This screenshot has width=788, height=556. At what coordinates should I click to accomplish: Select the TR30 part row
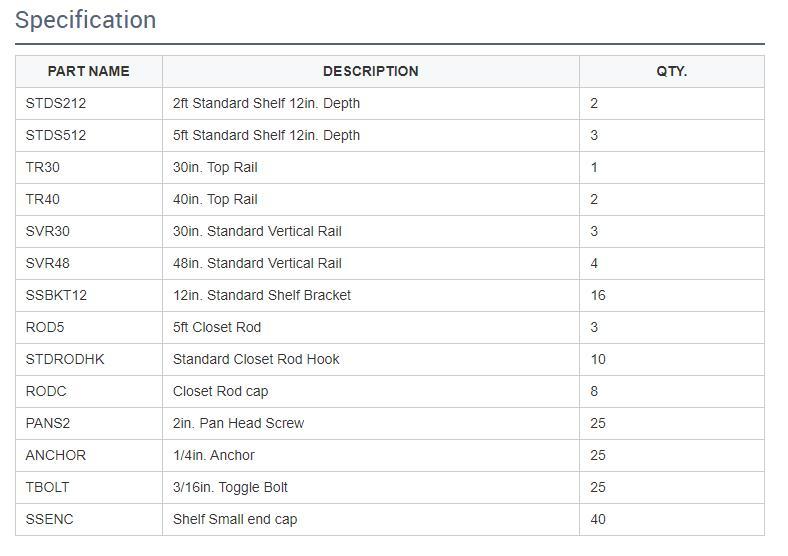[390, 167]
